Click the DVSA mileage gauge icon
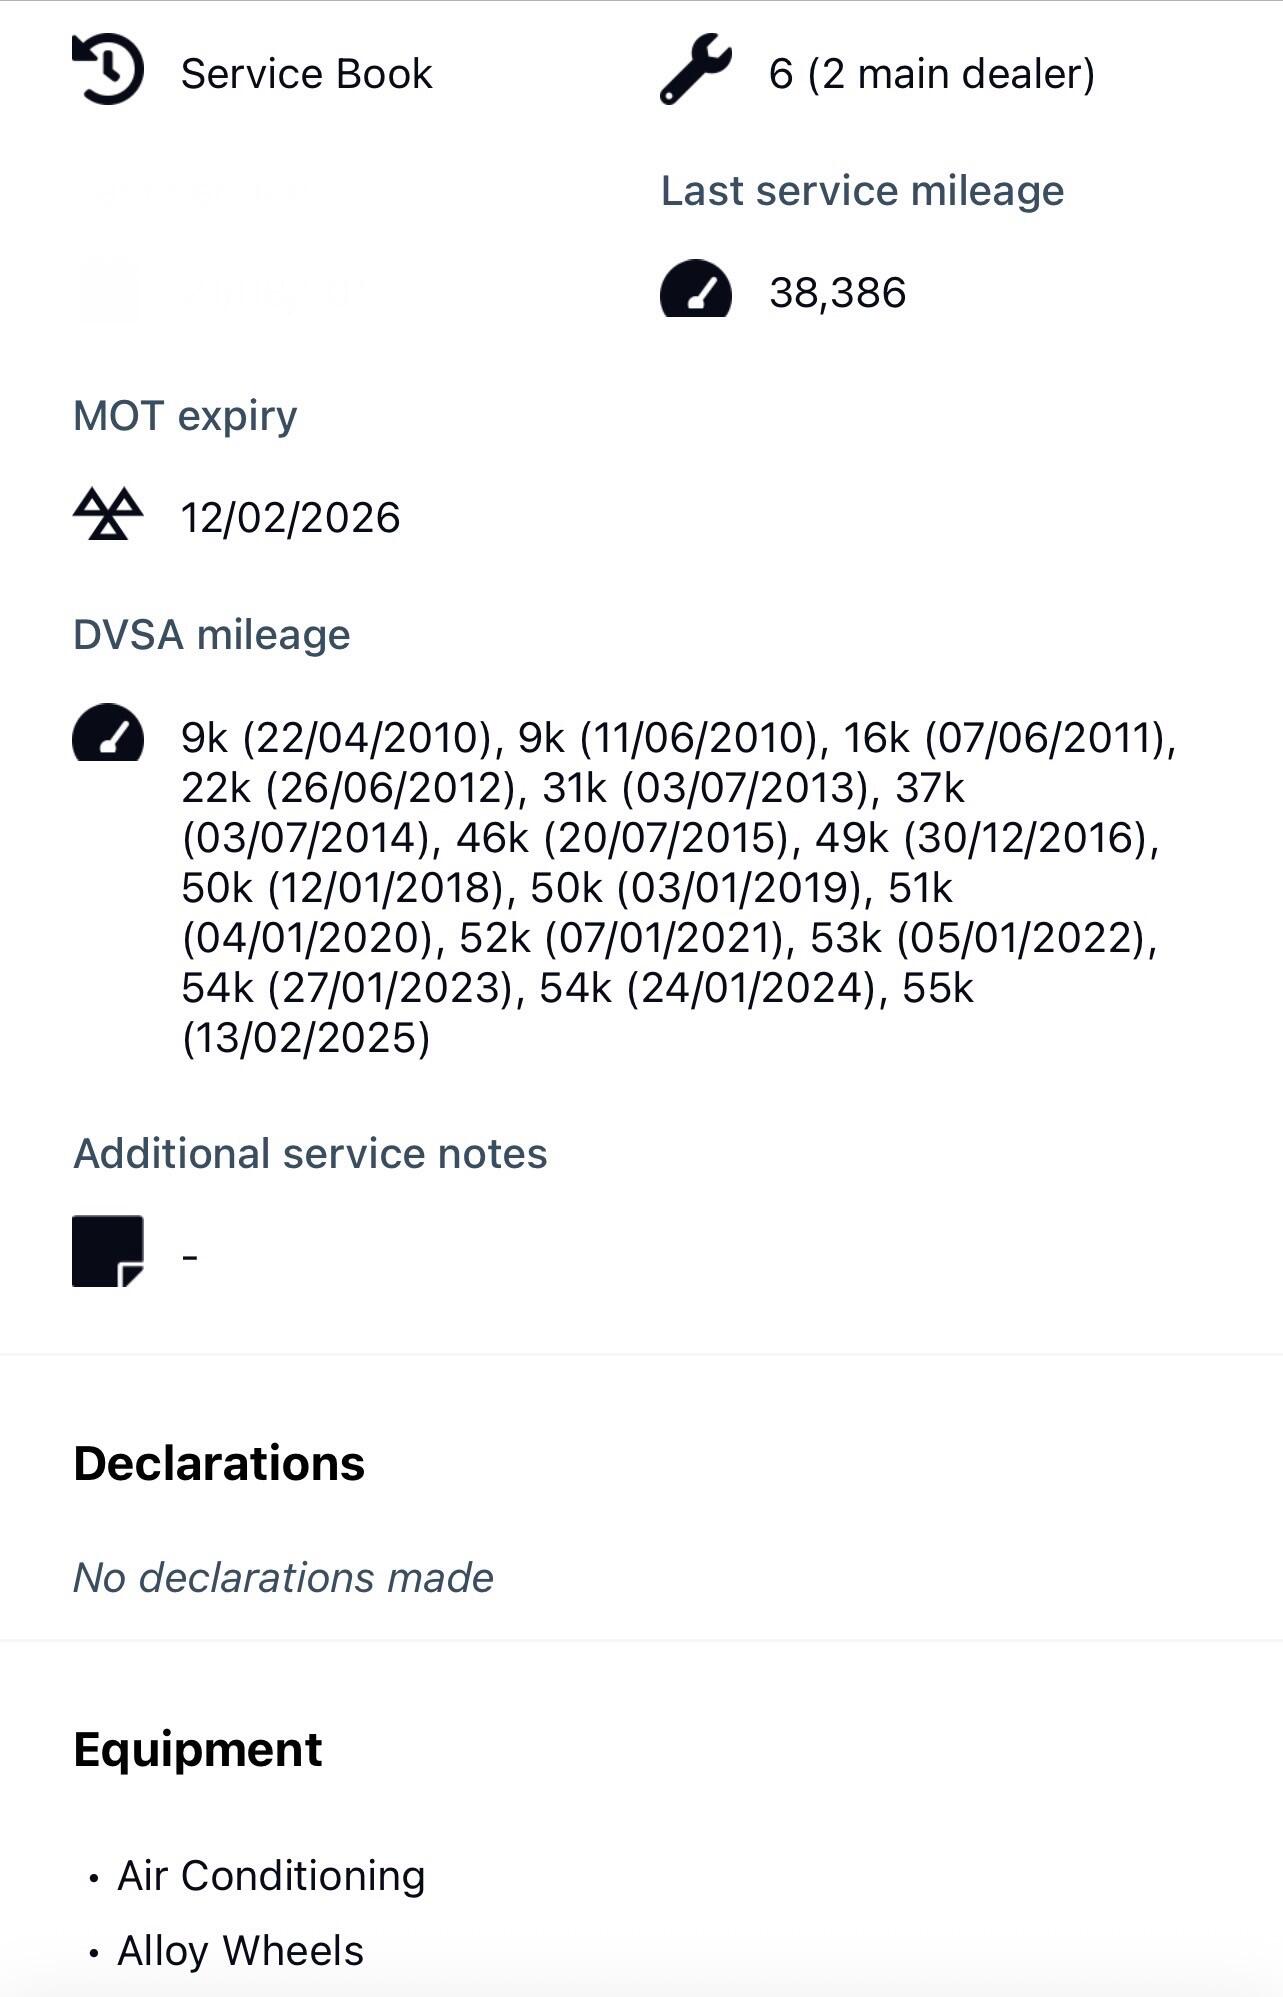Viewport: 1283px width, 1997px height. point(108,735)
